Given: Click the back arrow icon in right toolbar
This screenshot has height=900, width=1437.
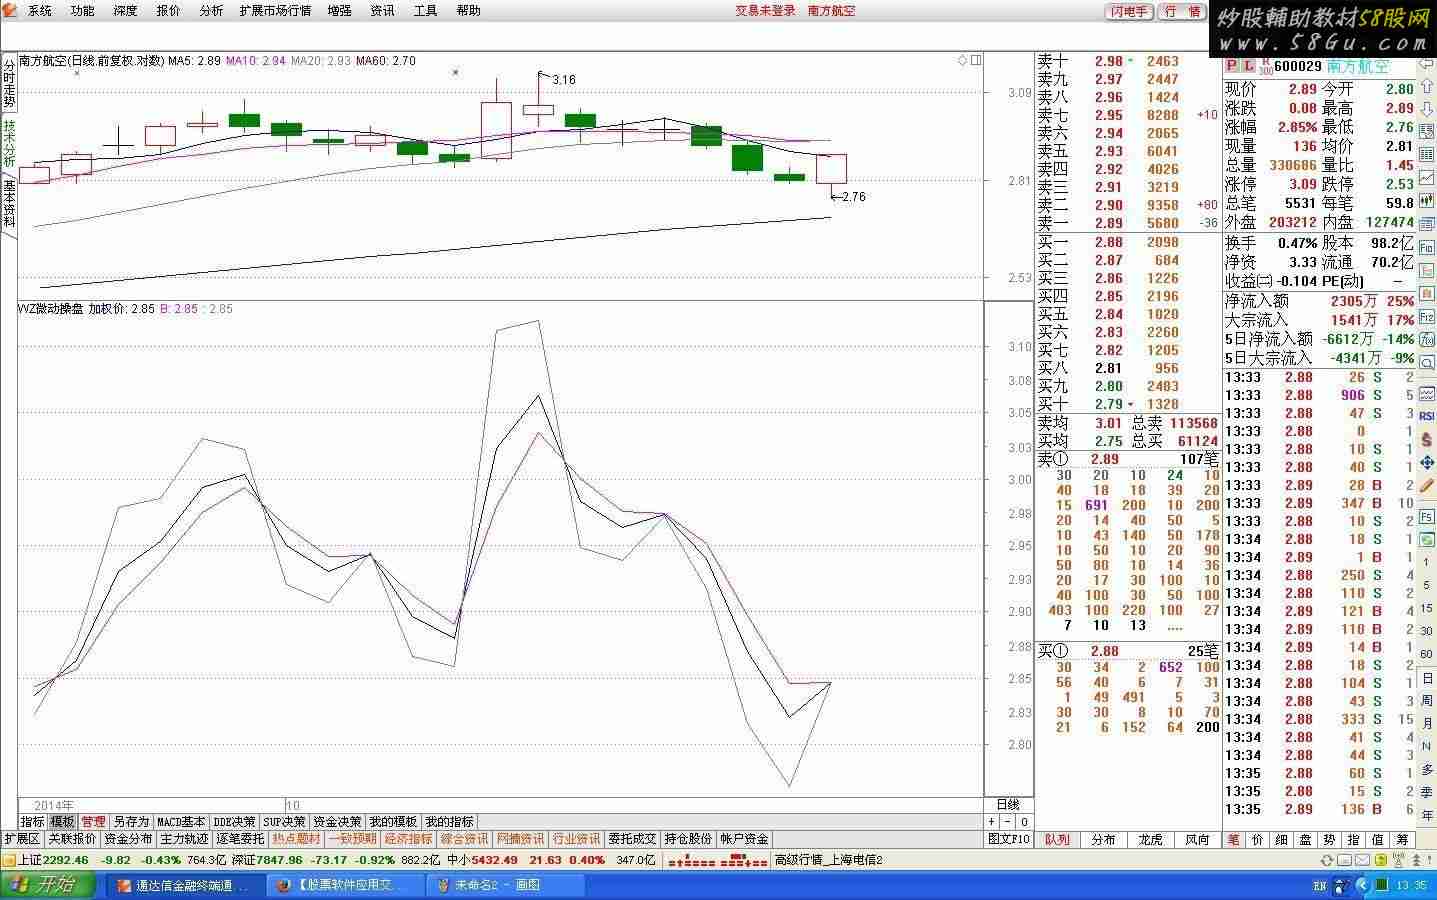Looking at the screenshot, I should 1427,63.
